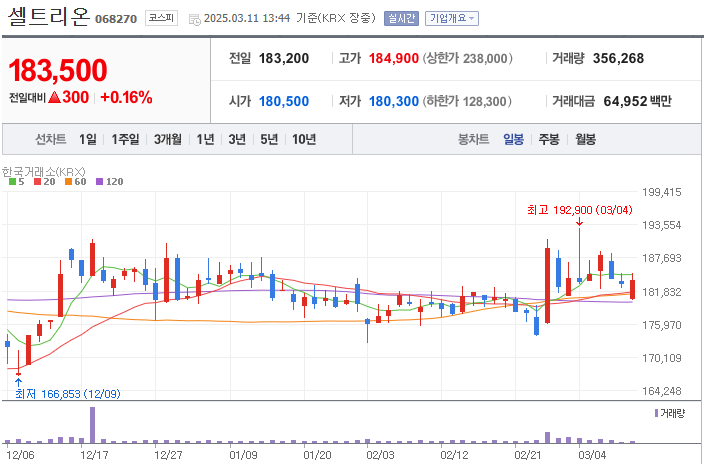This screenshot has width=704, height=464.
Task: Click the orange 60-day moving average swatch
Action: tap(68, 181)
